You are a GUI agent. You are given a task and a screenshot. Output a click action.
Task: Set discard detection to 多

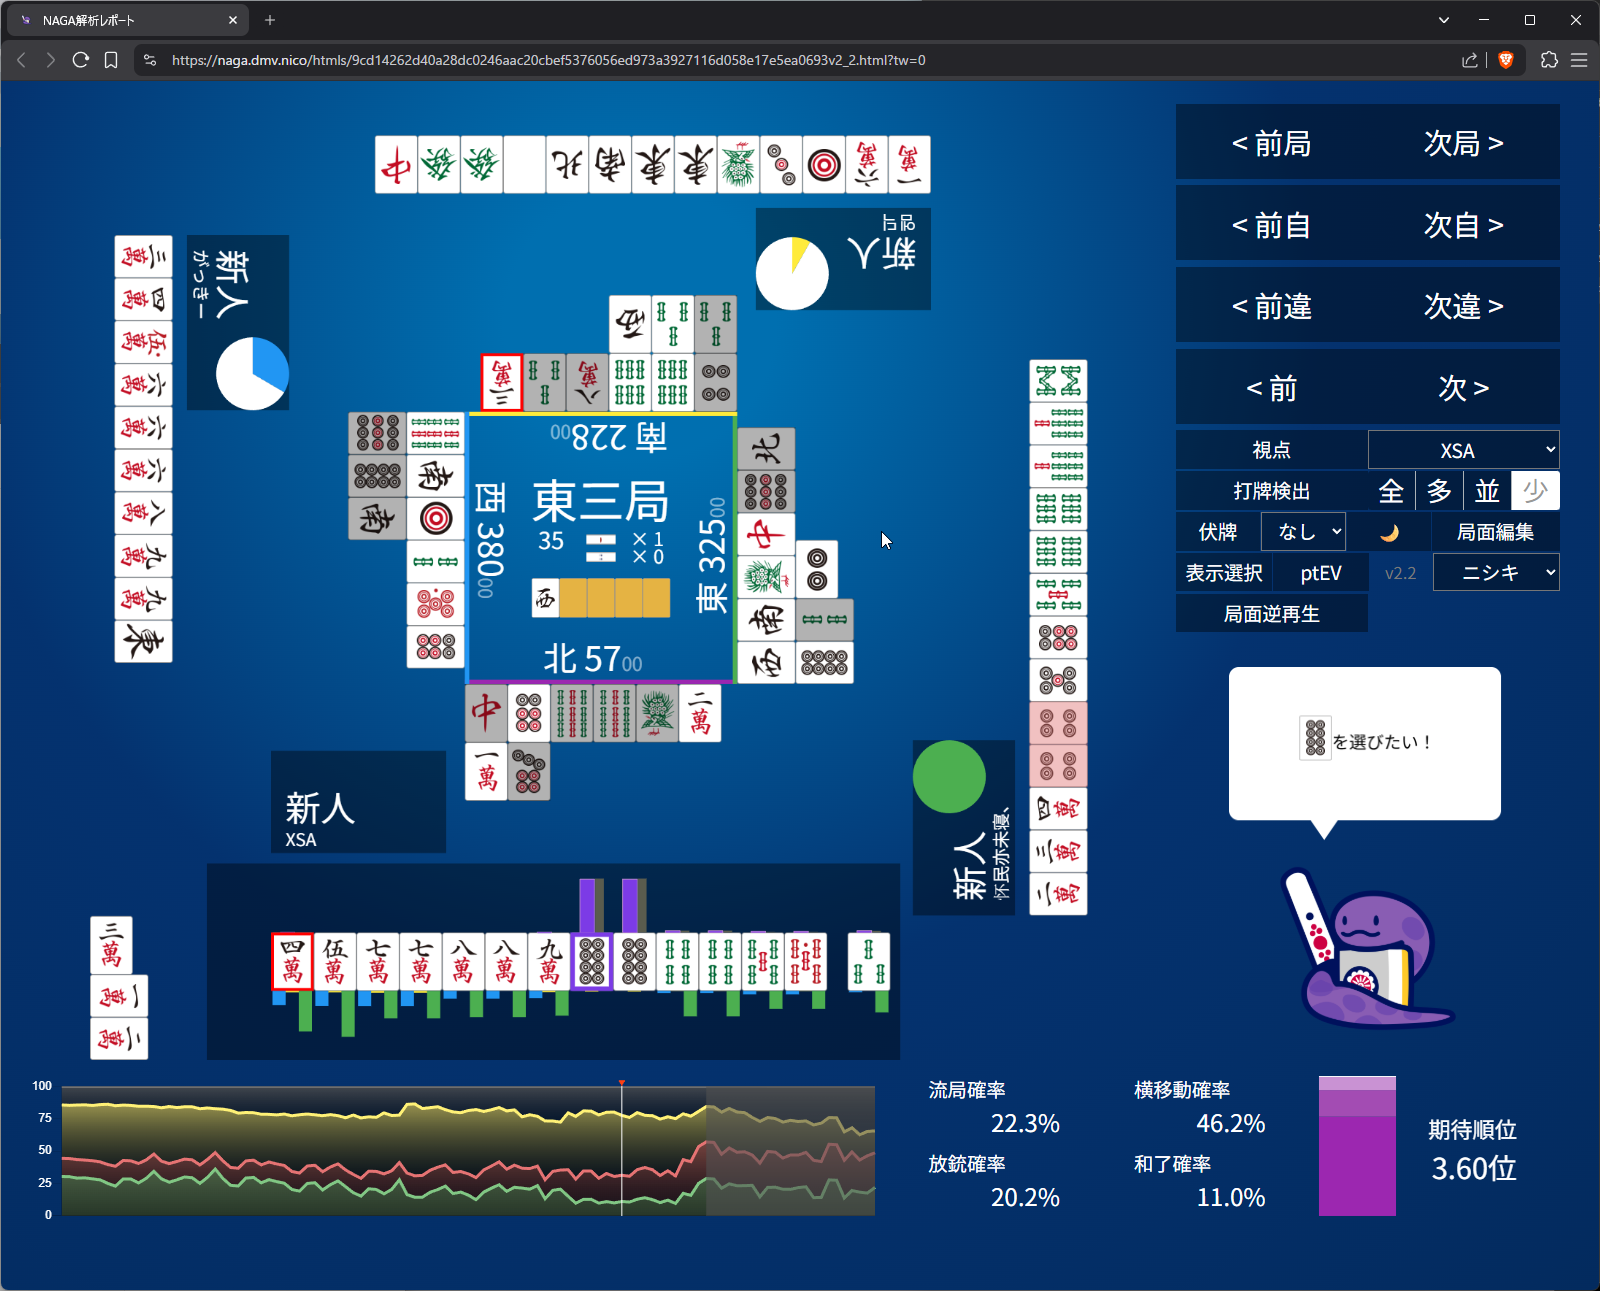pos(1439,491)
